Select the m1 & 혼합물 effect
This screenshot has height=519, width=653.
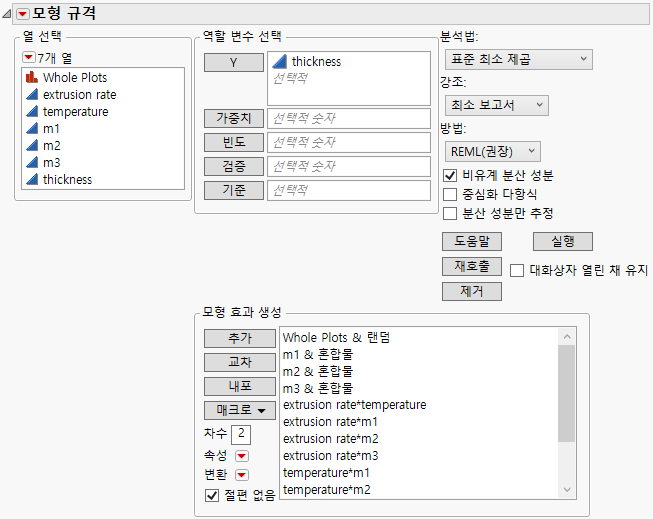(318, 354)
